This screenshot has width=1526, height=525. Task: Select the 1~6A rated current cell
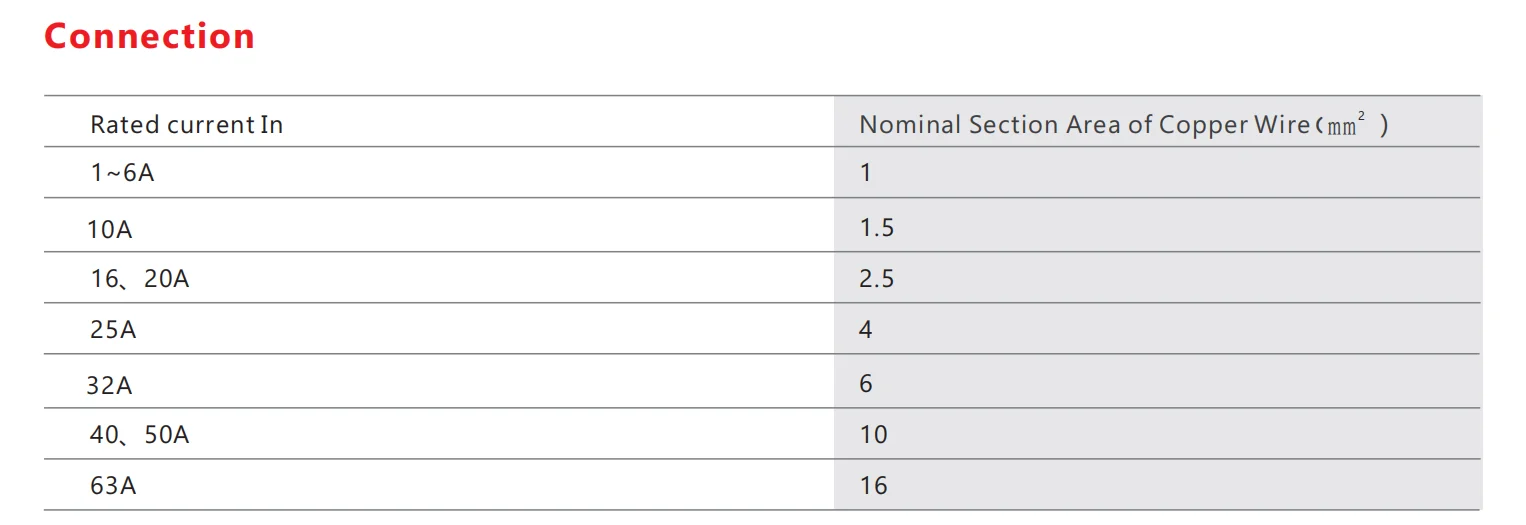[x=122, y=173]
